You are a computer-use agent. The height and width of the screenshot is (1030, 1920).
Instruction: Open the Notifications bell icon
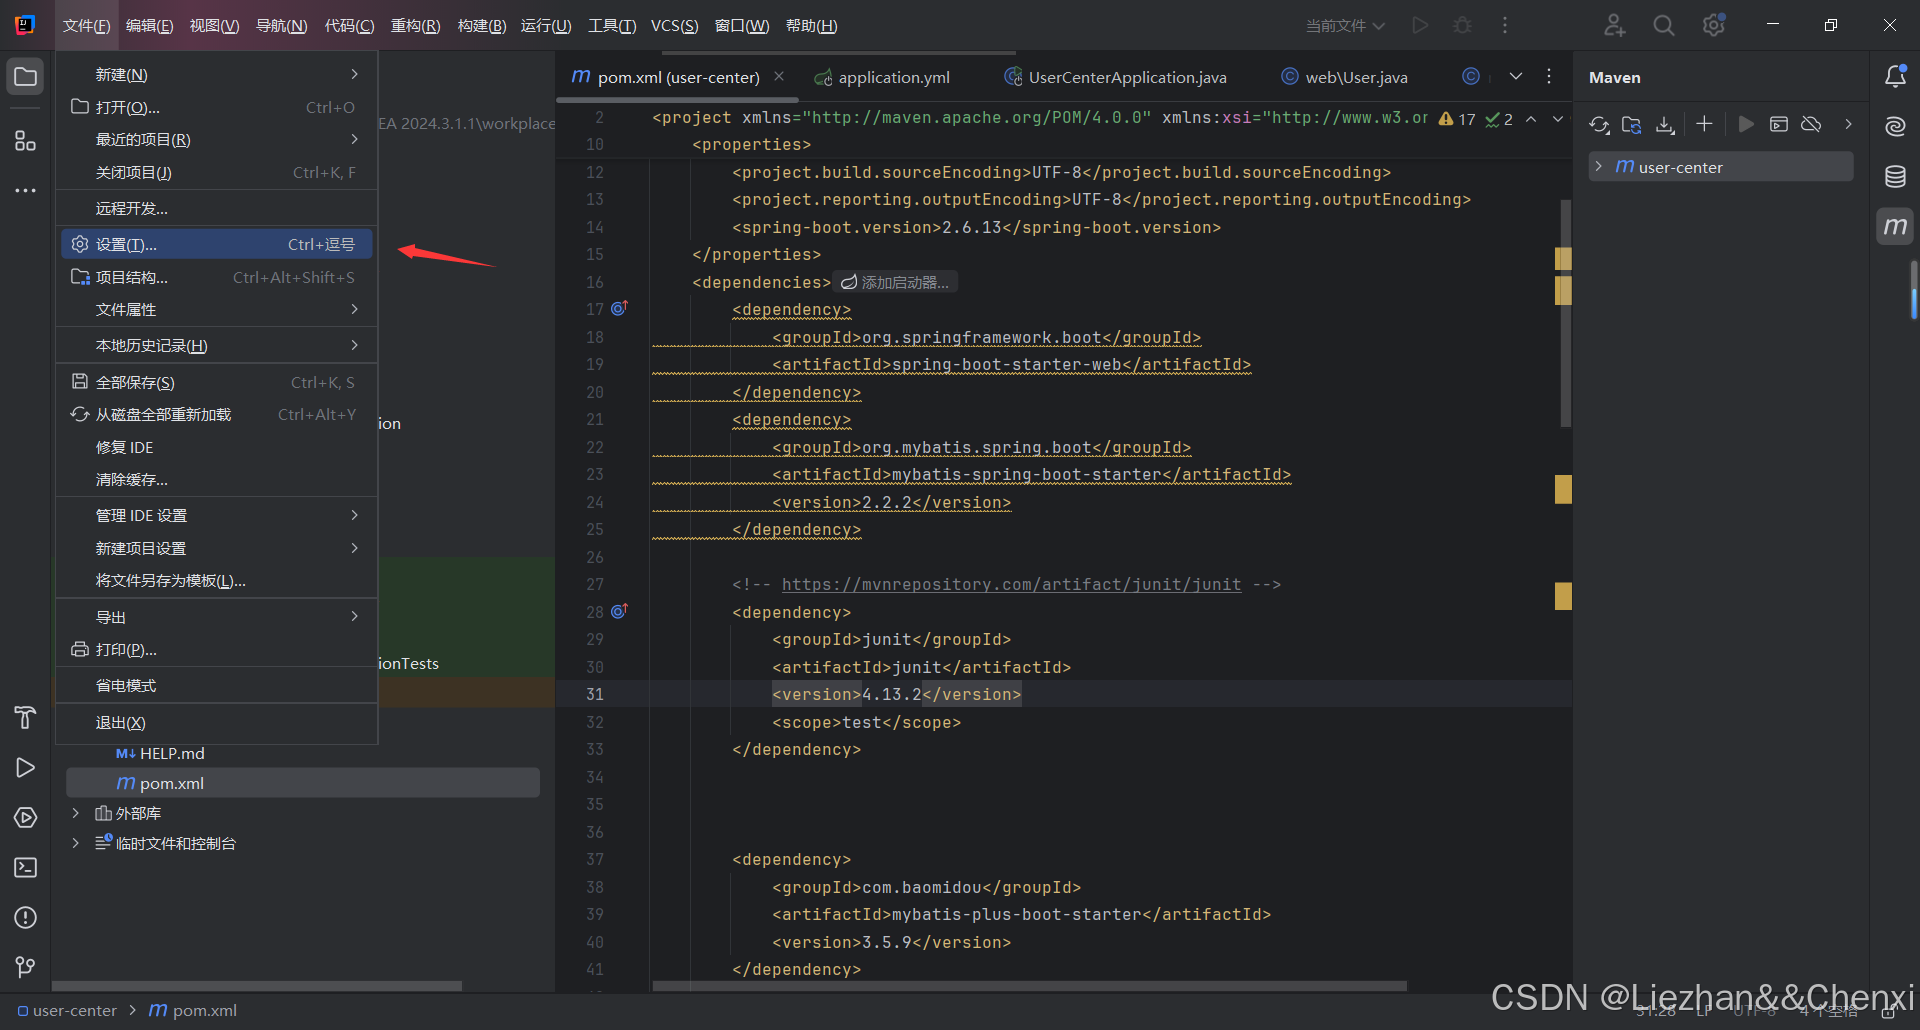click(x=1895, y=77)
